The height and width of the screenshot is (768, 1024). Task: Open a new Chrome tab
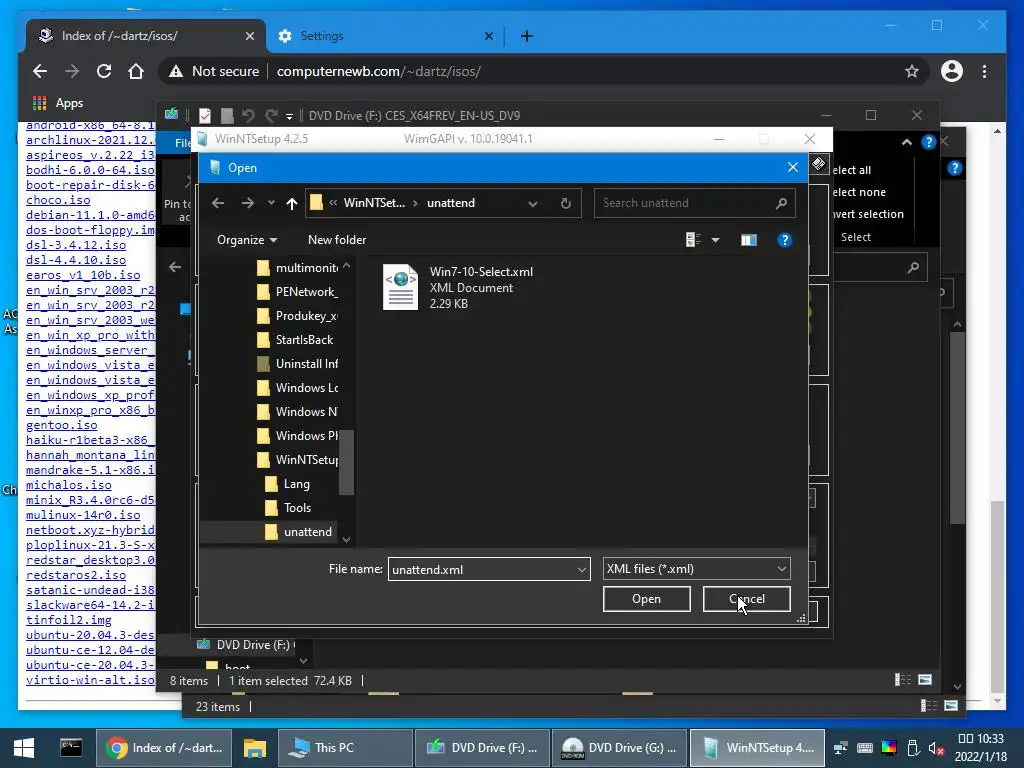526,36
